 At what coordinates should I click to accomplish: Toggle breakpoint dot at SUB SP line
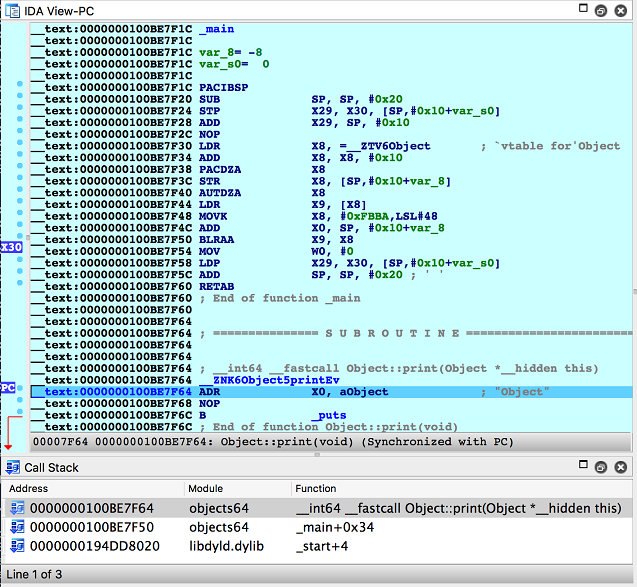20,96
